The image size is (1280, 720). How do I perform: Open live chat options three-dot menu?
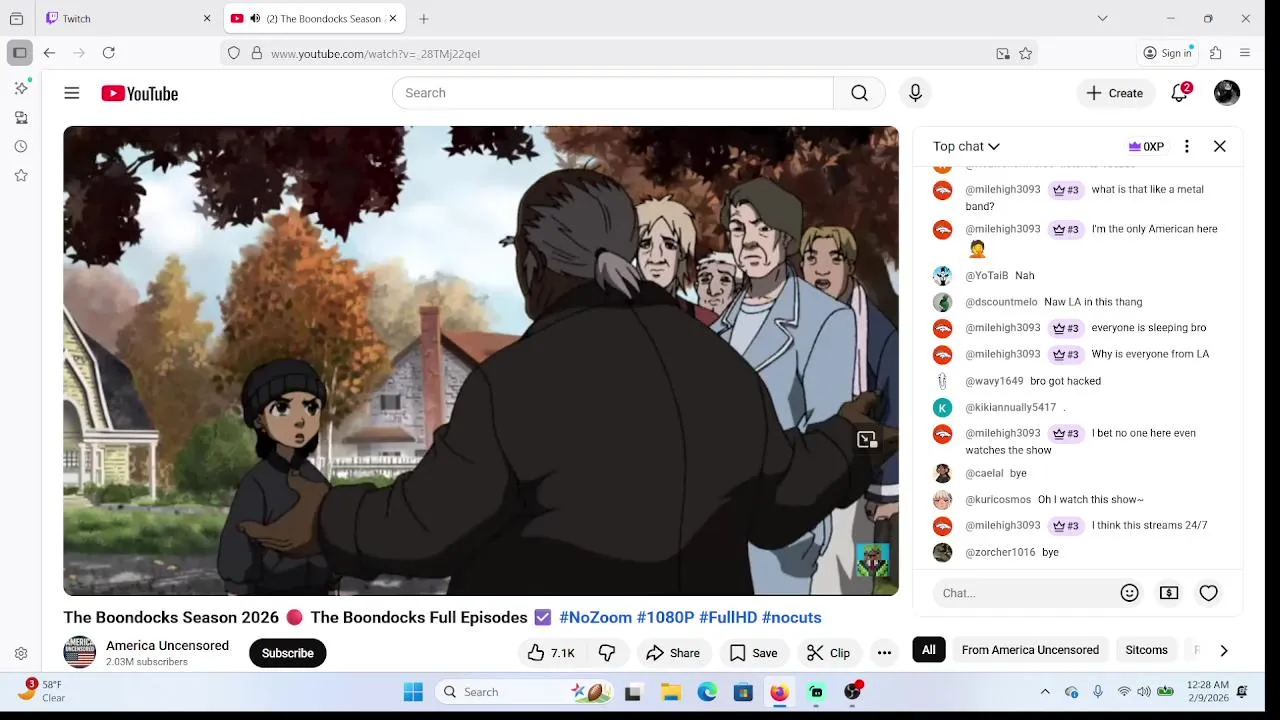click(1187, 146)
